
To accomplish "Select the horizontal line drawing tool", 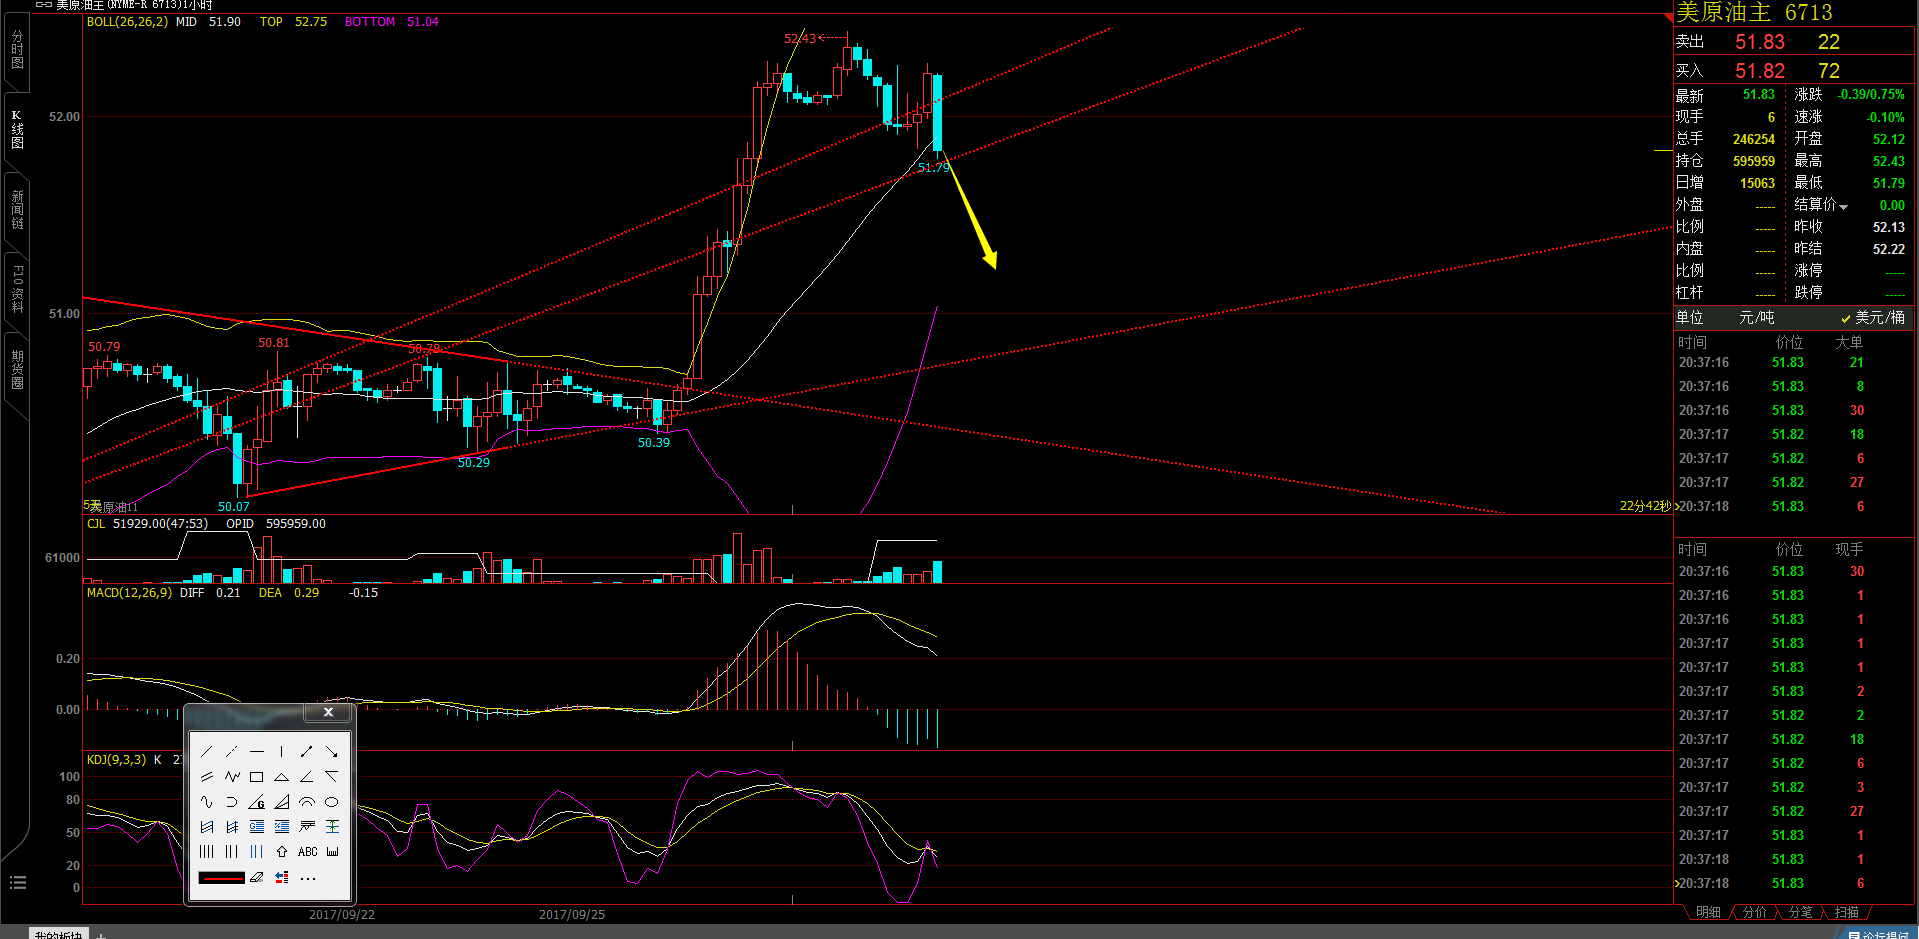I will (x=257, y=751).
